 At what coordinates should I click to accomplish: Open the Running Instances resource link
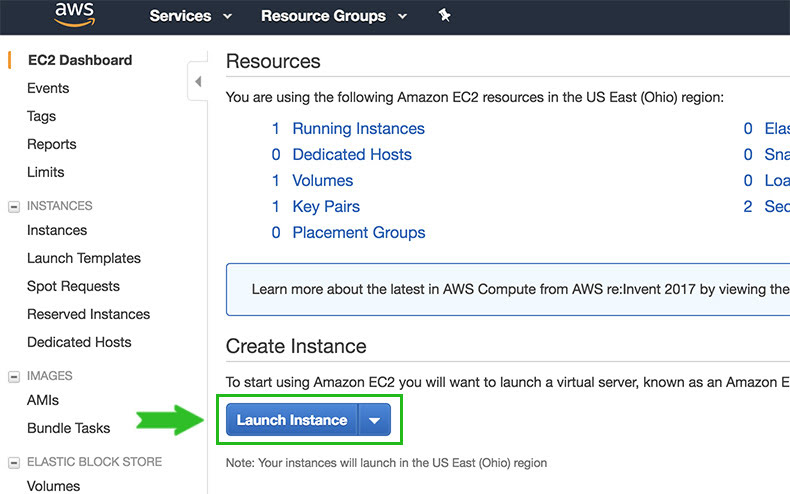[x=358, y=129]
